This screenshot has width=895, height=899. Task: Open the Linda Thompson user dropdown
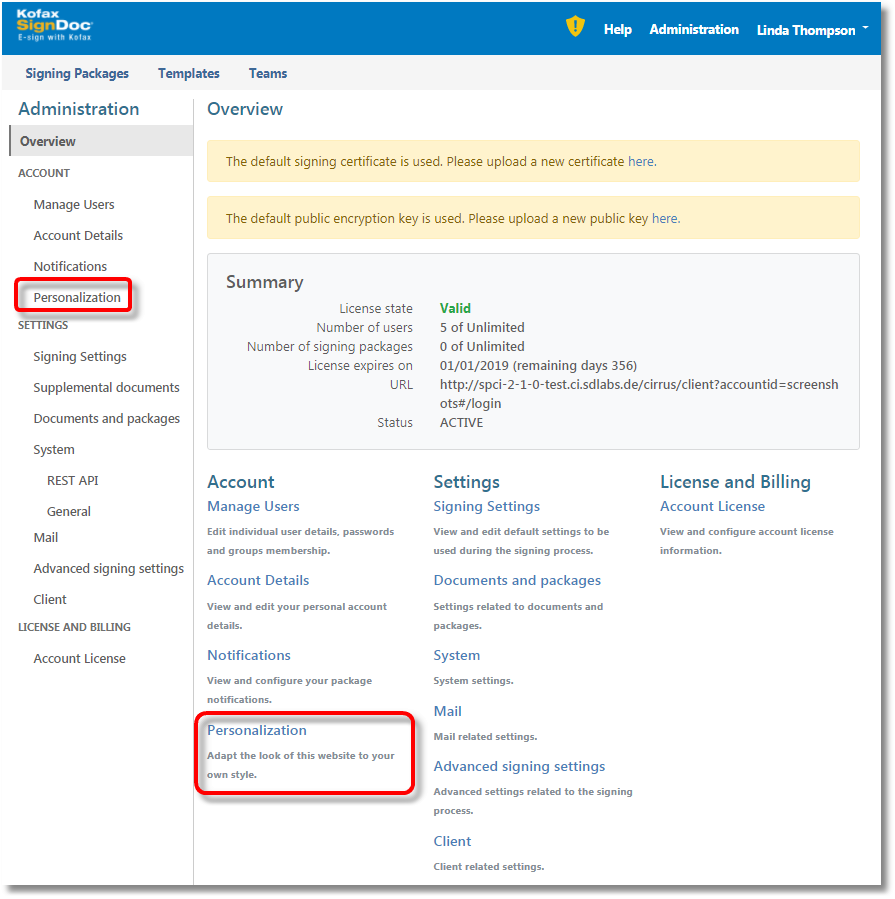point(812,30)
